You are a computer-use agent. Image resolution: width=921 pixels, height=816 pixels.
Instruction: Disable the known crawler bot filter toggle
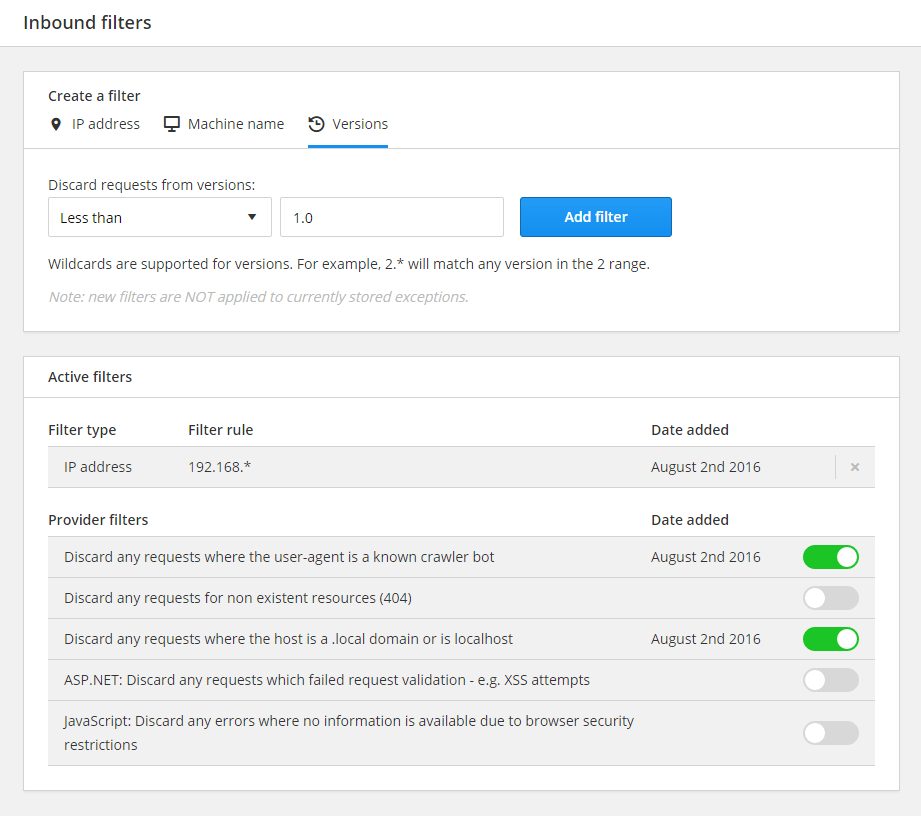coord(831,557)
